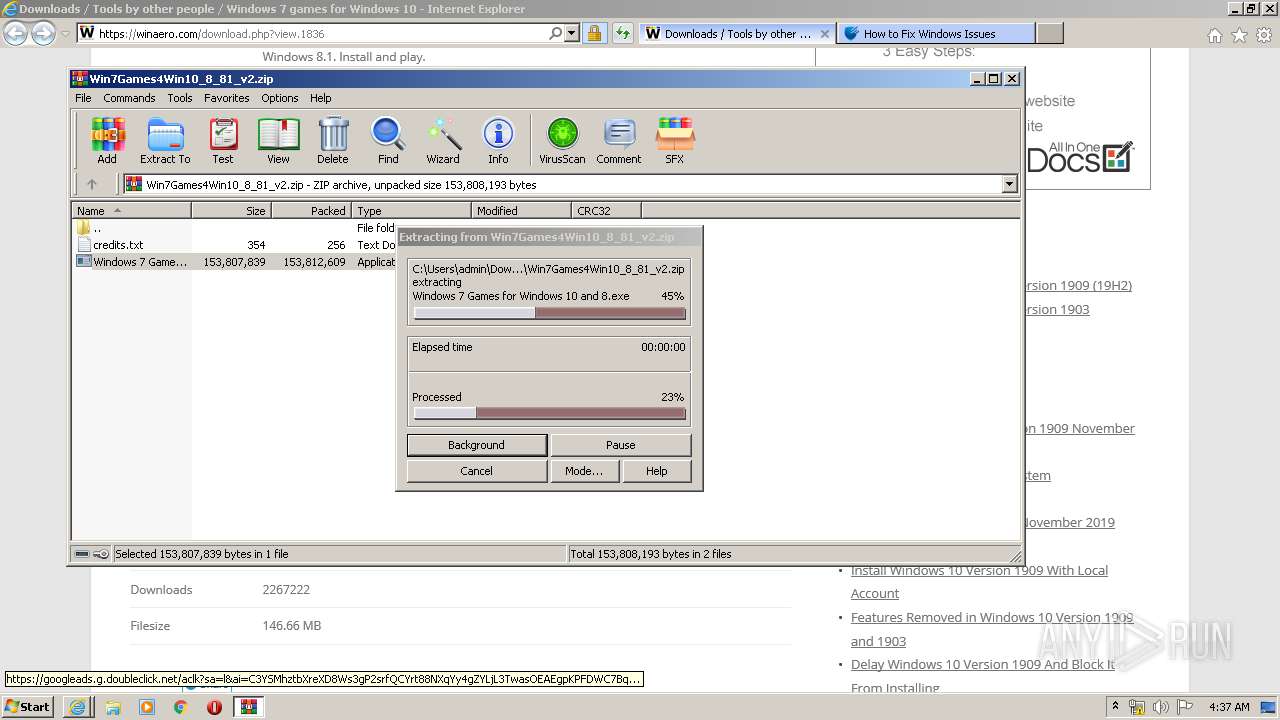The width and height of the screenshot is (1280, 720).
Task: Show hidden system tray icons
Action: coord(1115,707)
